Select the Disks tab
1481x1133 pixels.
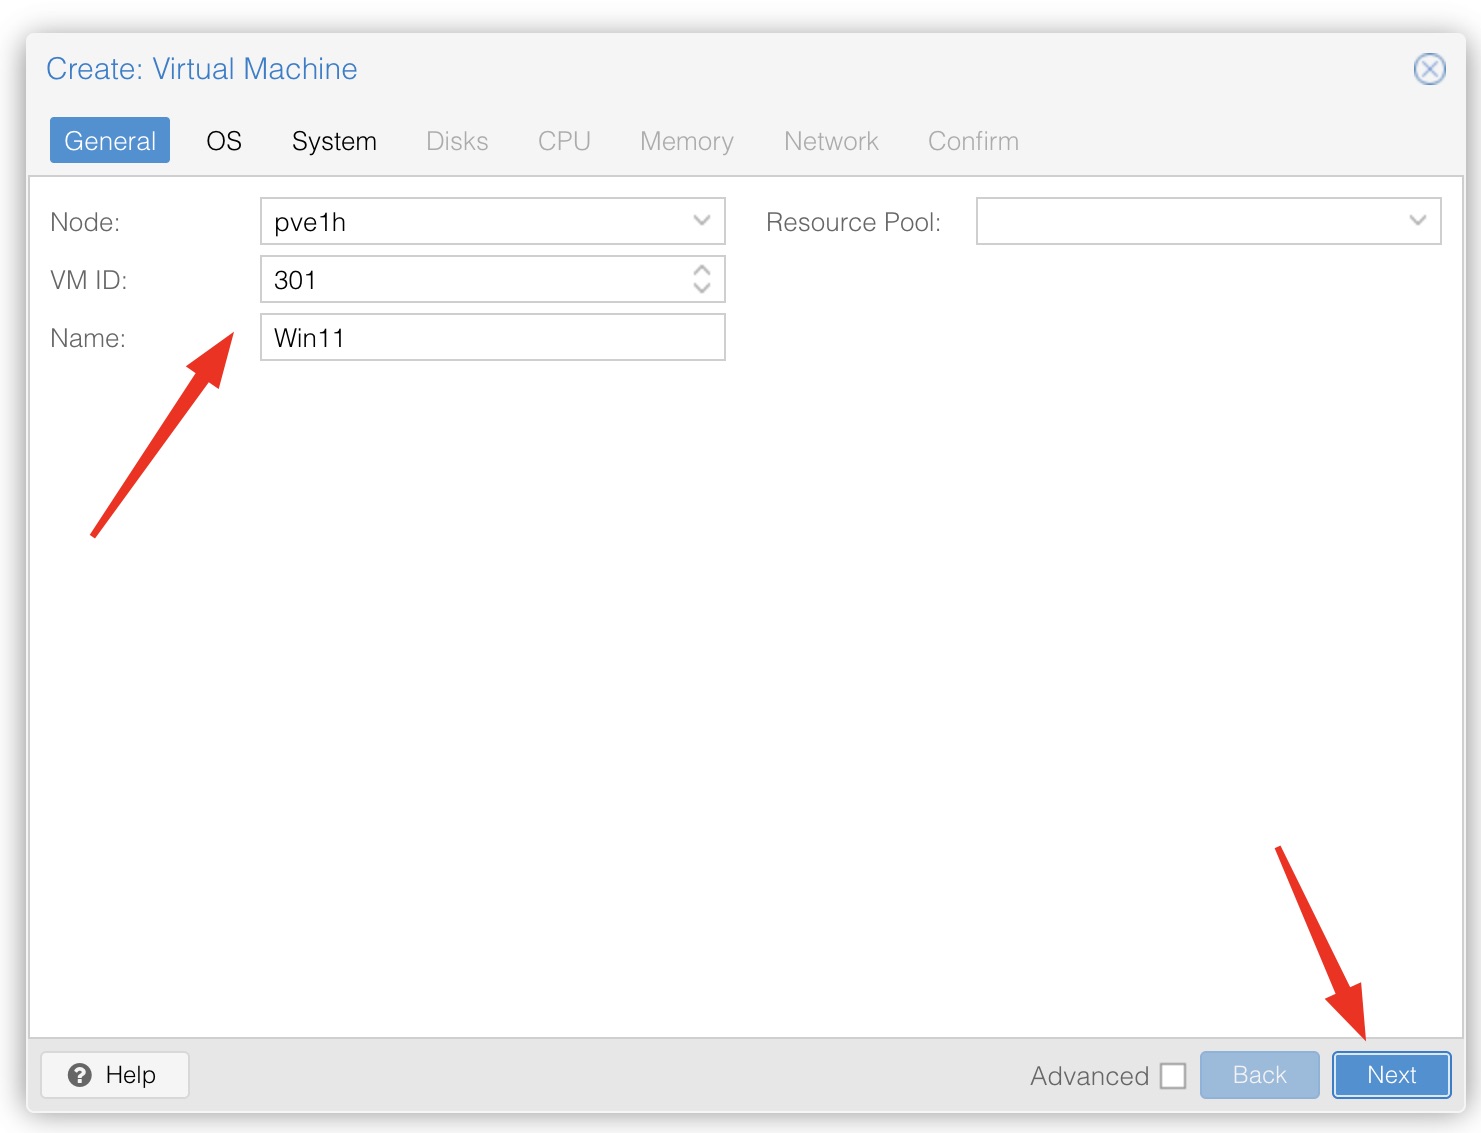[x=457, y=141]
